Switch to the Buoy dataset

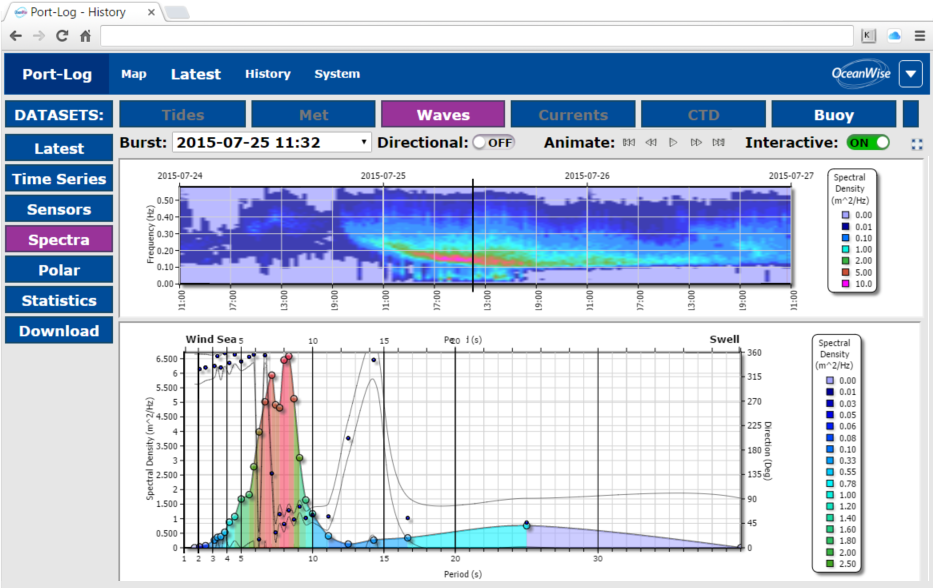click(x=833, y=115)
